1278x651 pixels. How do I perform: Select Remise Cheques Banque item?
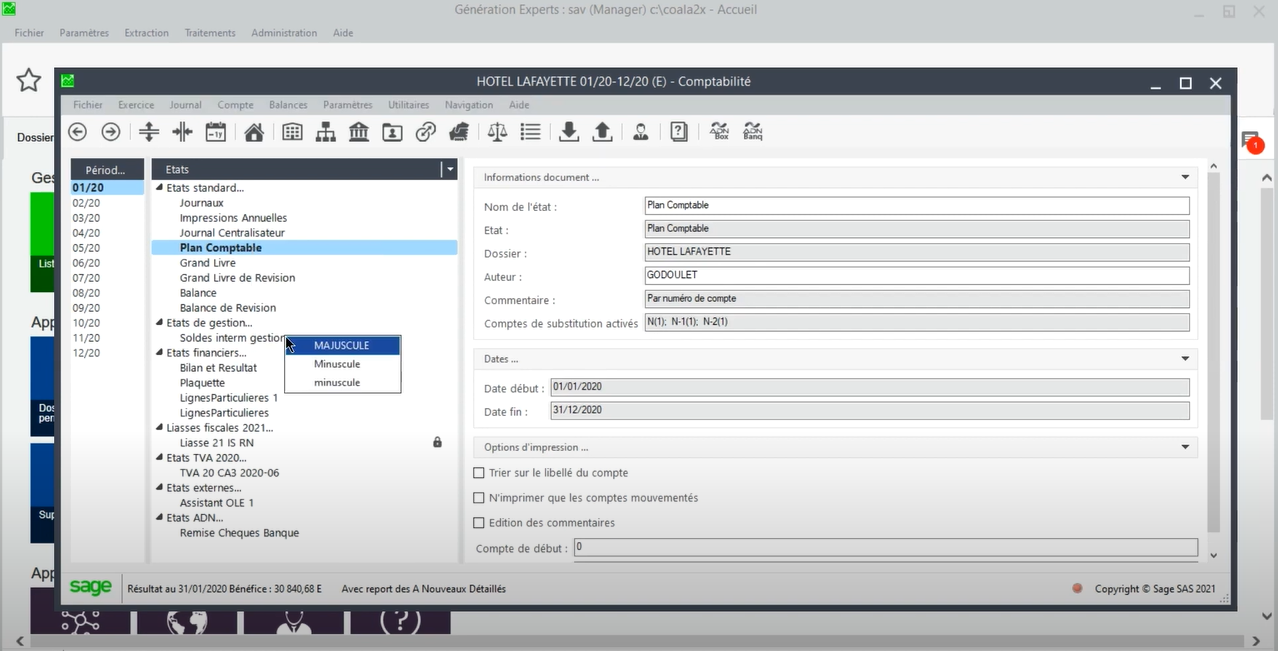click(x=239, y=533)
